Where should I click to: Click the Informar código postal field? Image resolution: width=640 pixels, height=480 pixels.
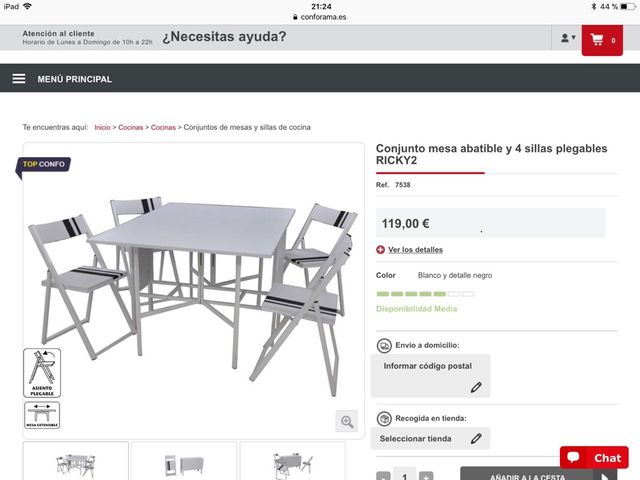click(430, 376)
